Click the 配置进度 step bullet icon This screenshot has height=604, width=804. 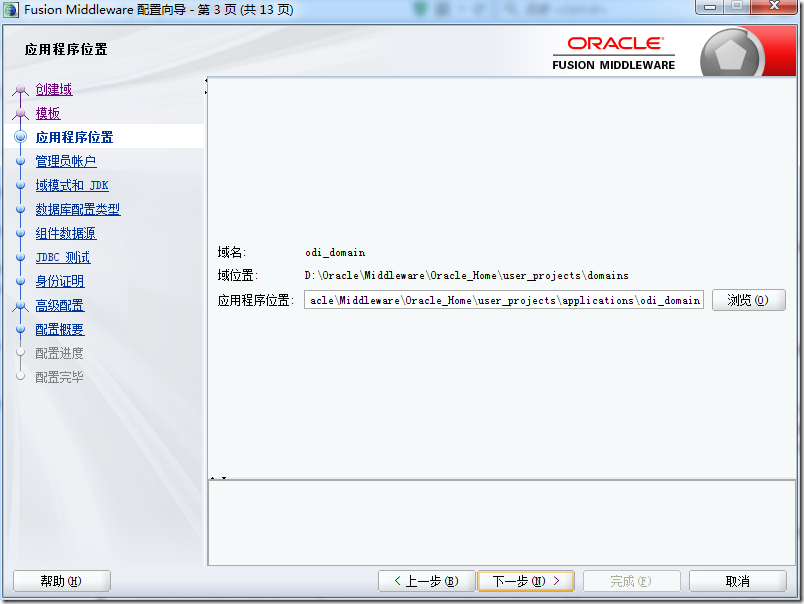click(21, 353)
